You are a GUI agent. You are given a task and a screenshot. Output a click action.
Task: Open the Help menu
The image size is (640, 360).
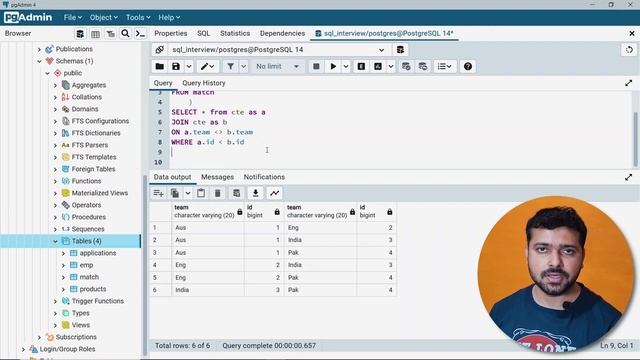[x=169, y=18]
